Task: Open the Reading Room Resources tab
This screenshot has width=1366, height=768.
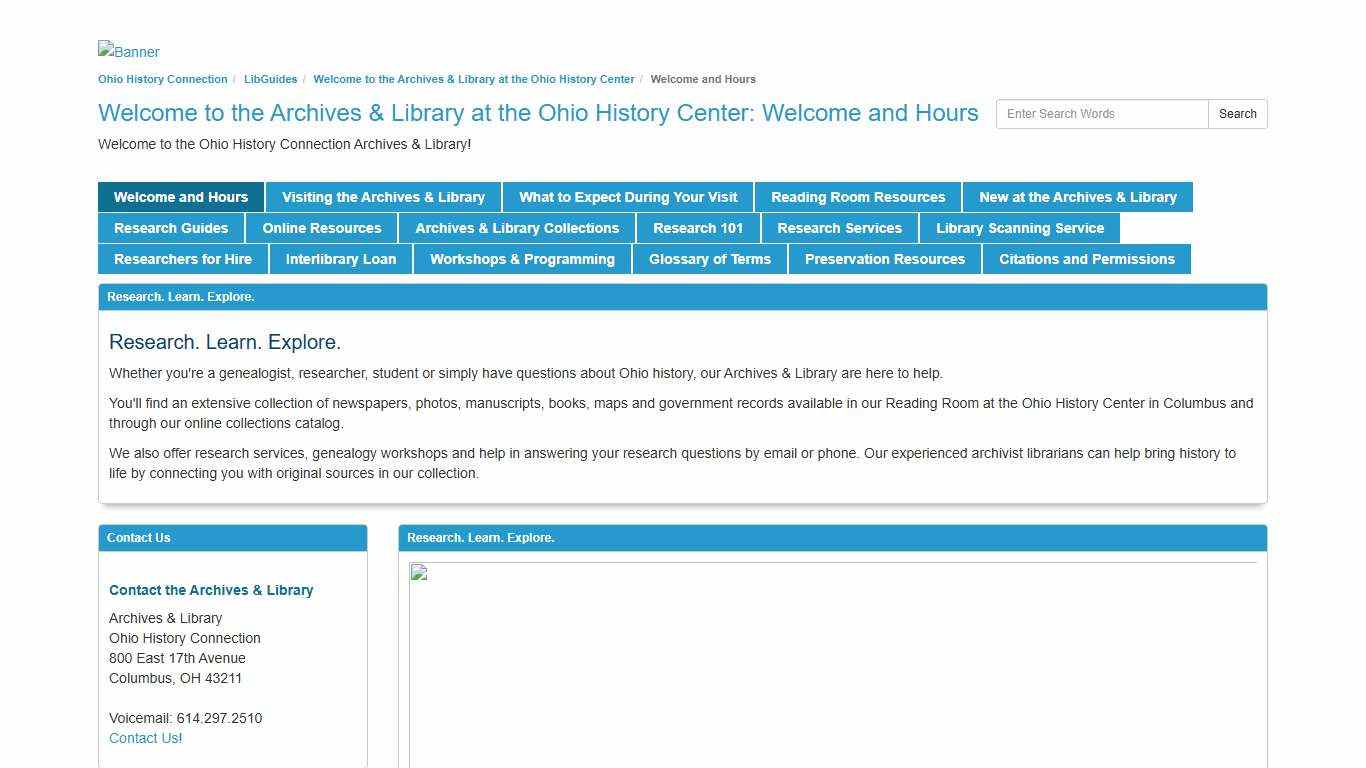Action: pos(857,197)
